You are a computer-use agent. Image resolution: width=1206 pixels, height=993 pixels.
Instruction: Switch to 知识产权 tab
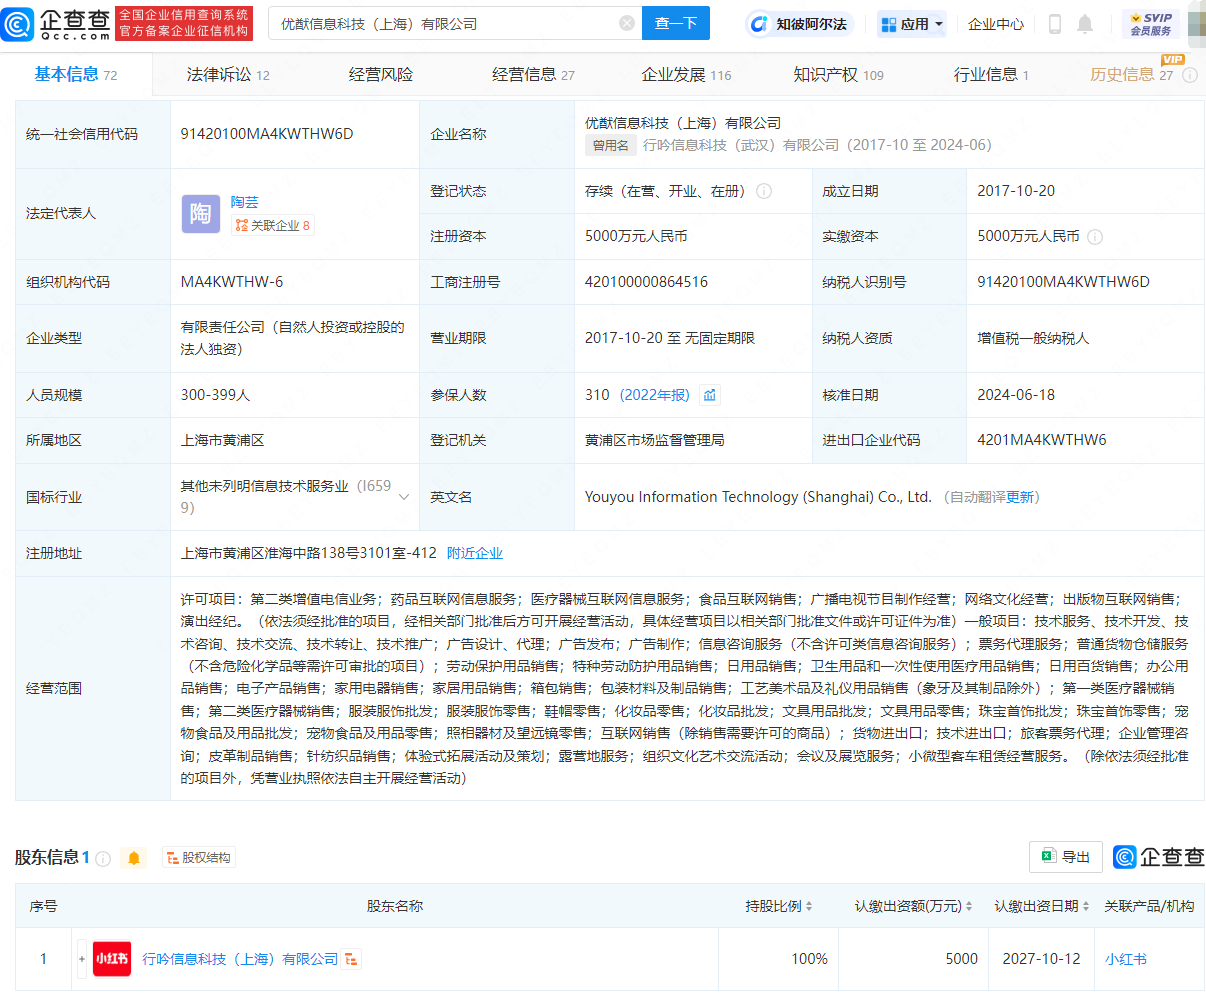click(838, 74)
